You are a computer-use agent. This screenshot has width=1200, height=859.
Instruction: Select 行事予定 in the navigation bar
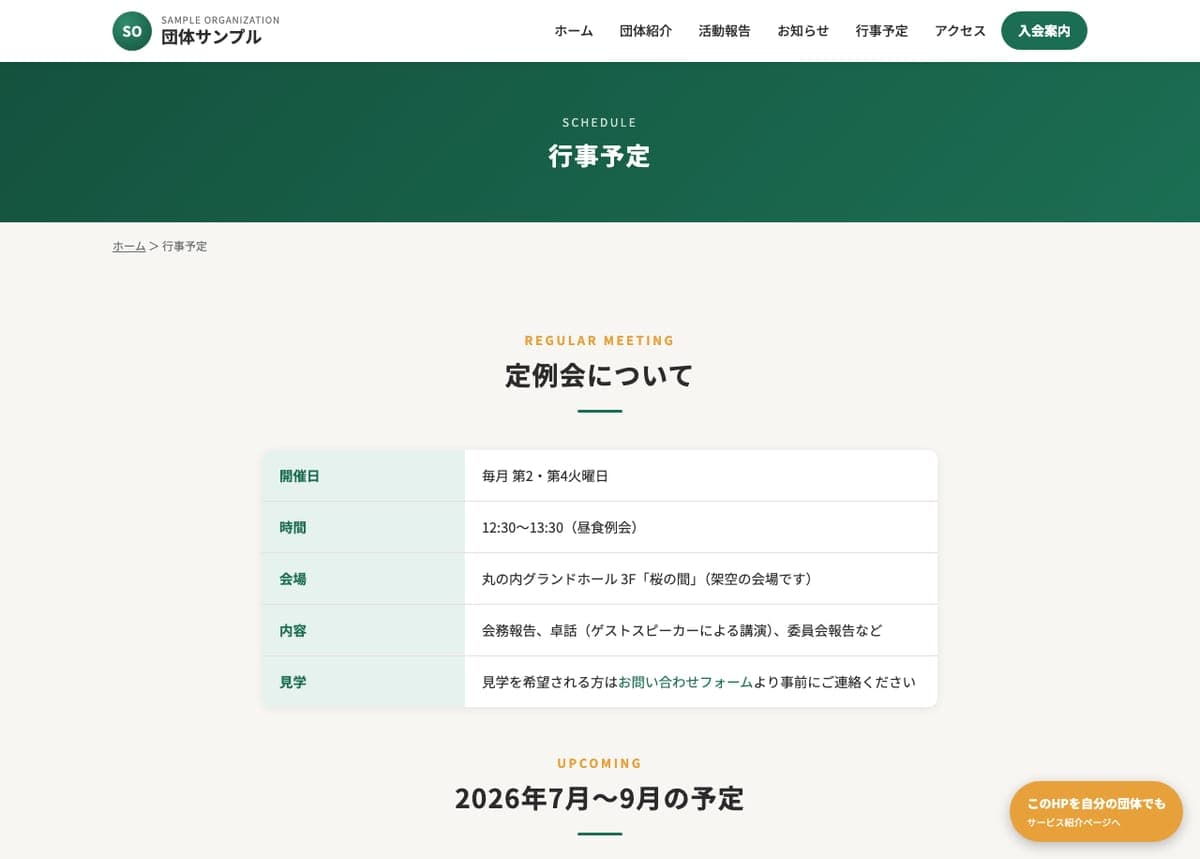[x=882, y=31]
